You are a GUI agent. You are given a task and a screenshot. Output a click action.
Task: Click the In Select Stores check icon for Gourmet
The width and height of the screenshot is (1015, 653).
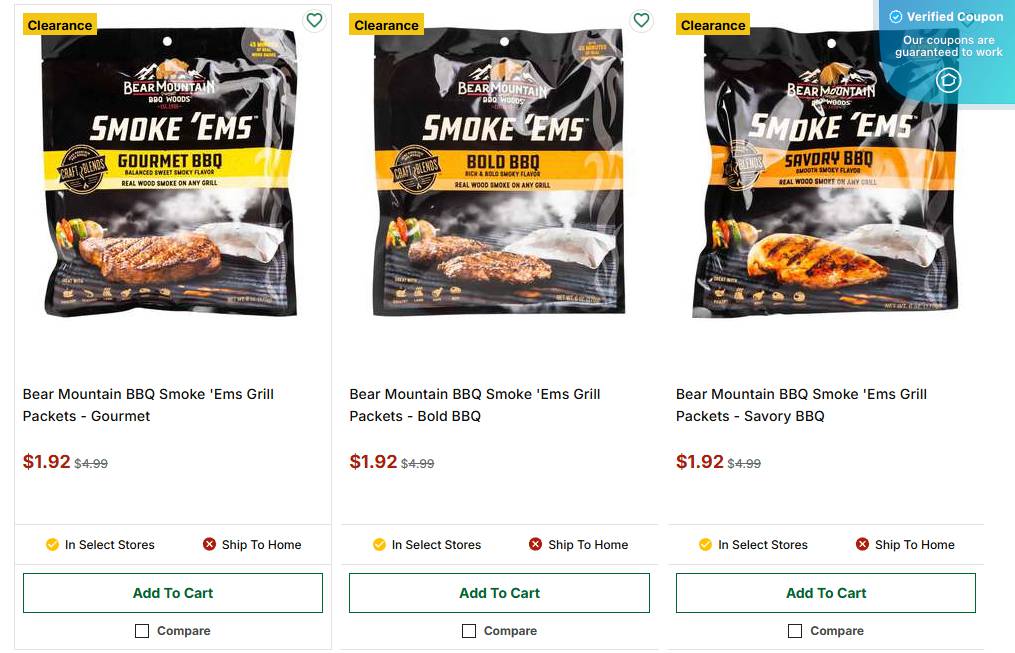(x=52, y=545)
